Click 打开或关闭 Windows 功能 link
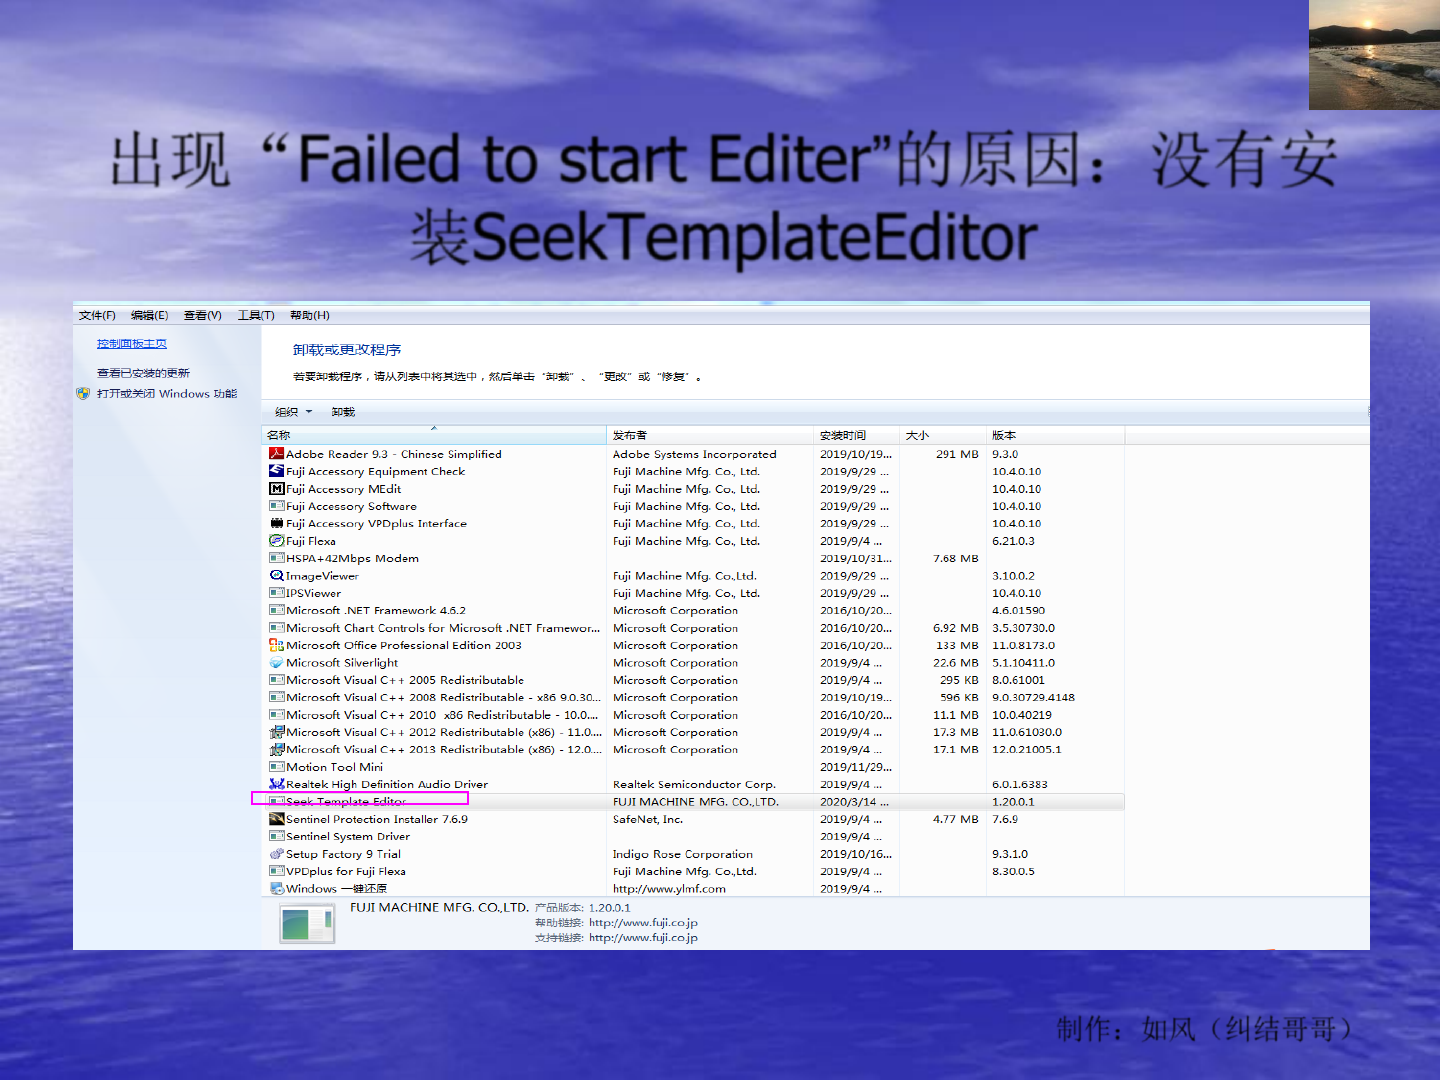This screenshot has width=1440, height=1080. click(167, 394)
